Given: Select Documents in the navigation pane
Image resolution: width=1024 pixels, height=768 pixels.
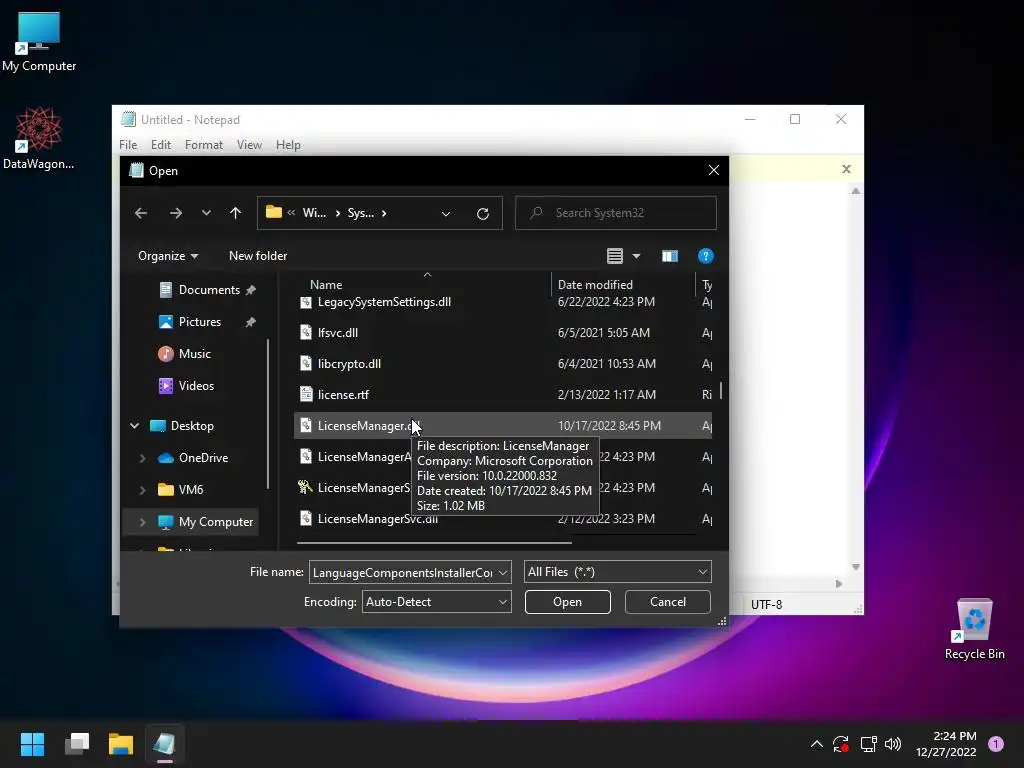Looking at the screenshot, I should pyautogui.click(x=208, y=290).
